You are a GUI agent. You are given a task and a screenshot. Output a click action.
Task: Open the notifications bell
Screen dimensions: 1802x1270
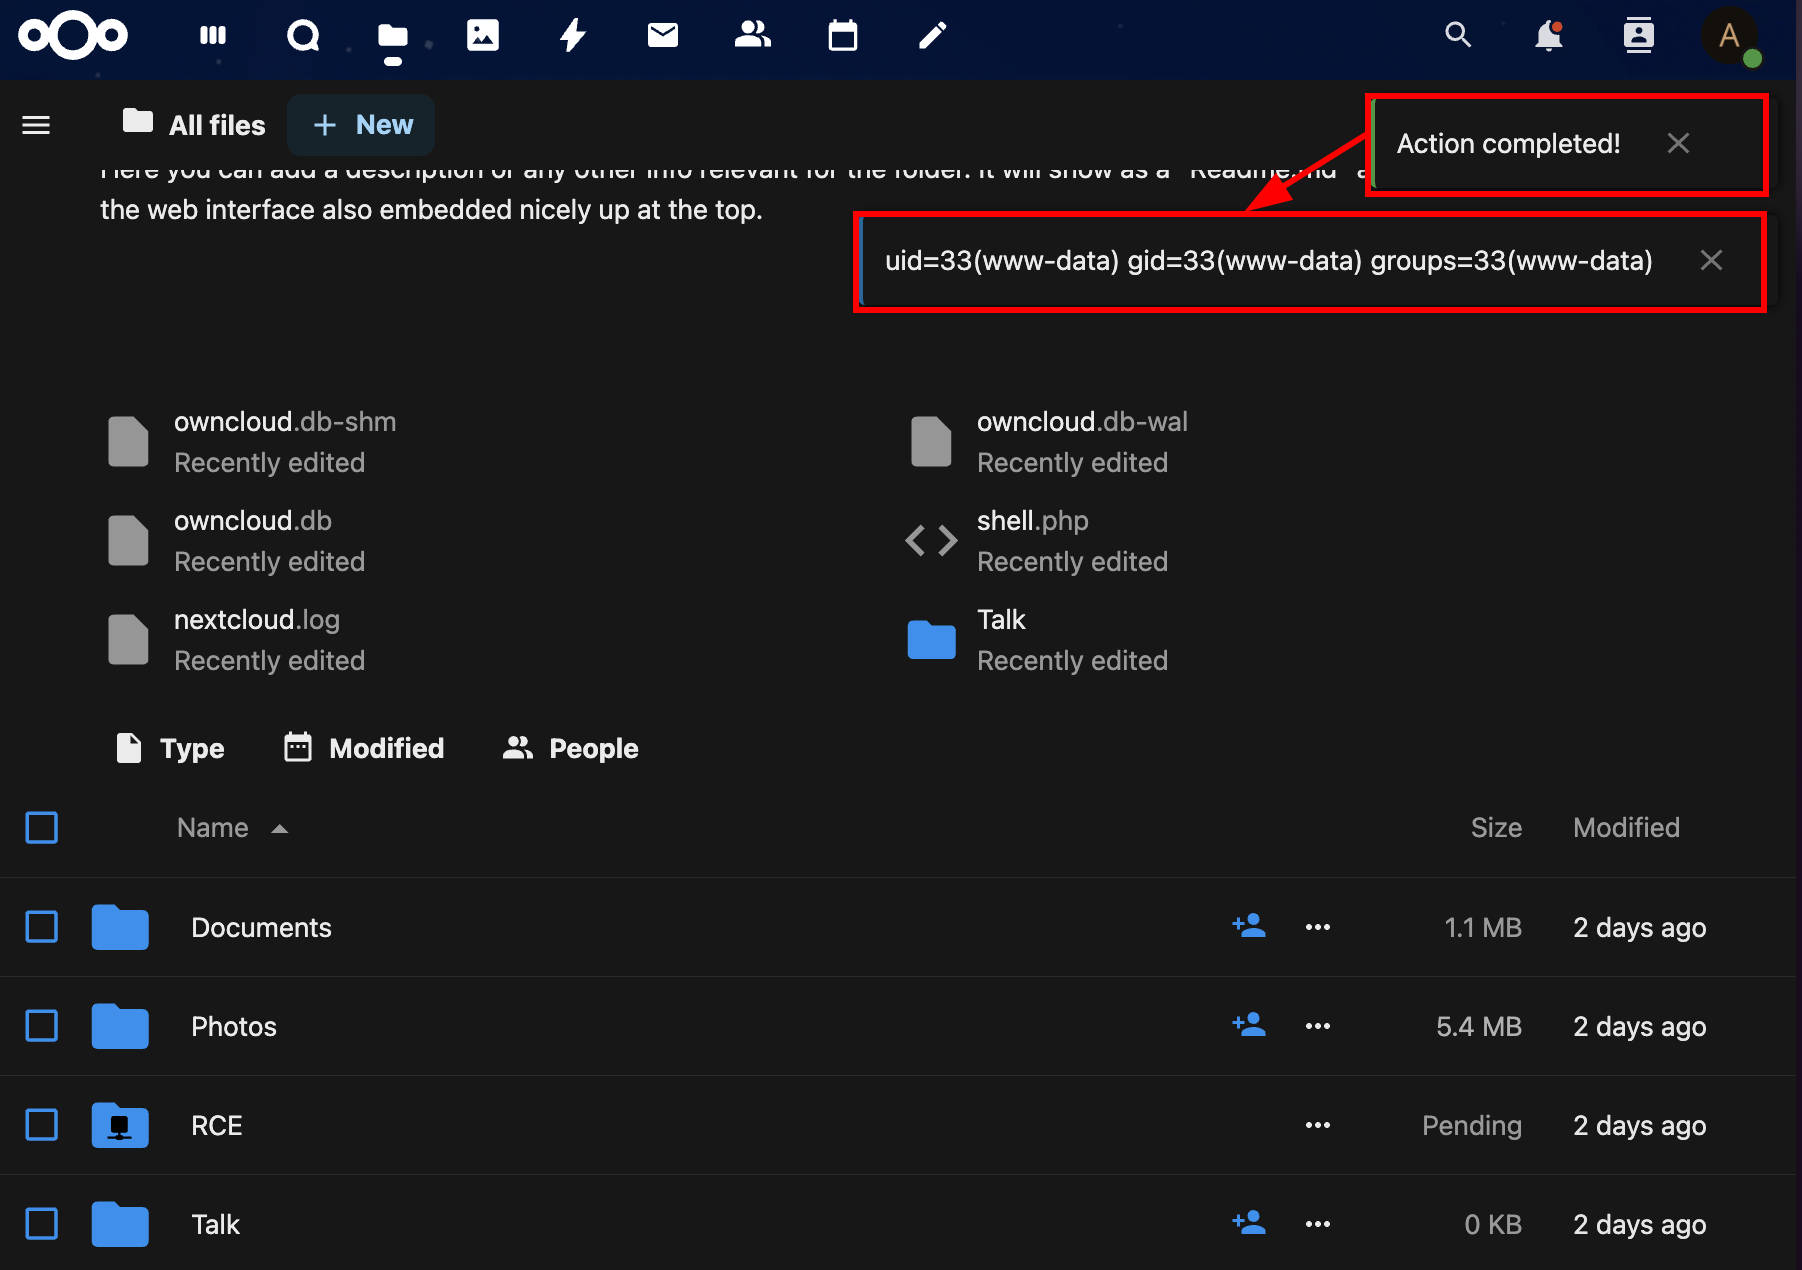point(1548,36)
